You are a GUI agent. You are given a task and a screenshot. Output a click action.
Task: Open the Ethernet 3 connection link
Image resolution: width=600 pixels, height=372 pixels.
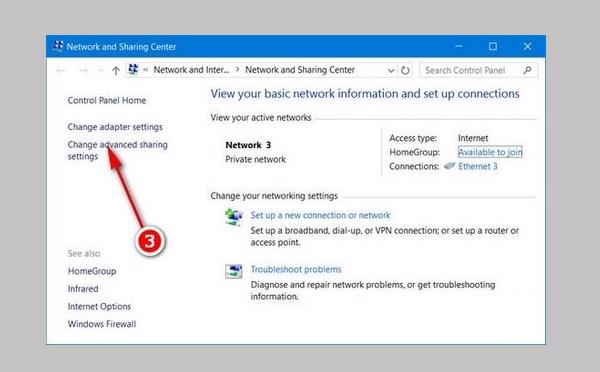(x=478, y=166)
